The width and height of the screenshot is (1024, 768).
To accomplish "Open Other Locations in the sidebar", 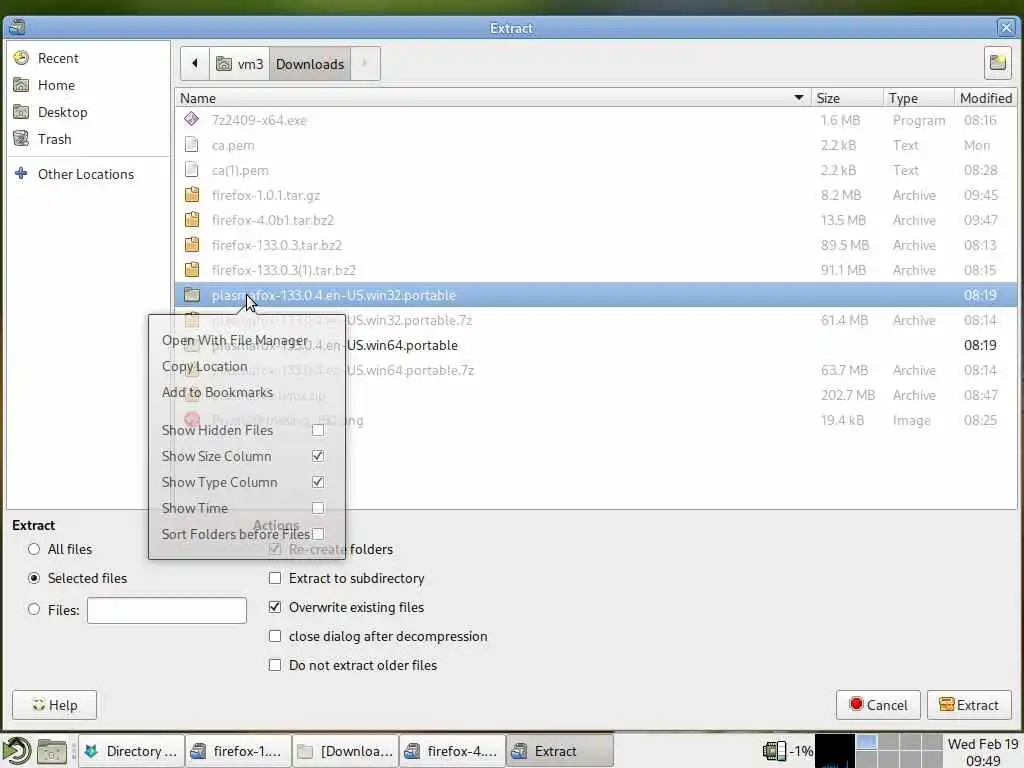I will pos(88,174).
